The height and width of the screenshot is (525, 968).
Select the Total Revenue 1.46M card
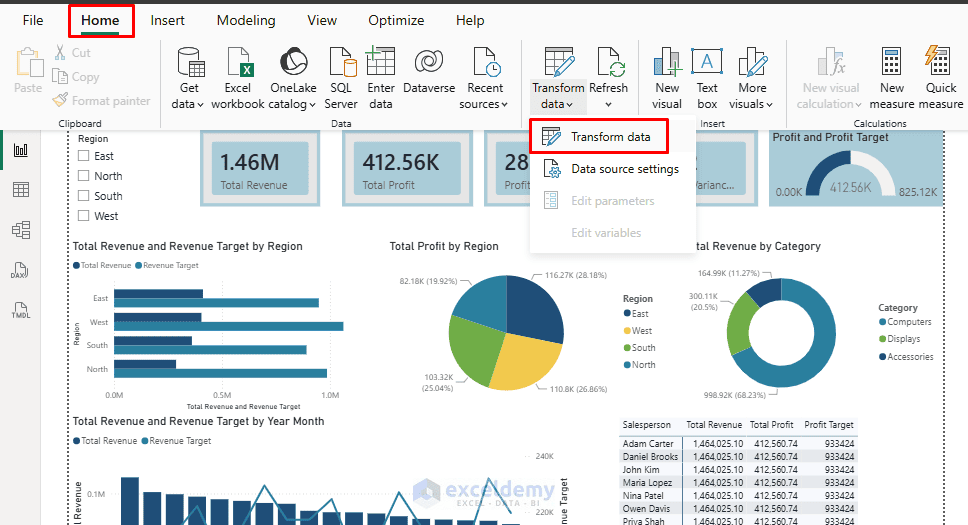click(260, 169)
